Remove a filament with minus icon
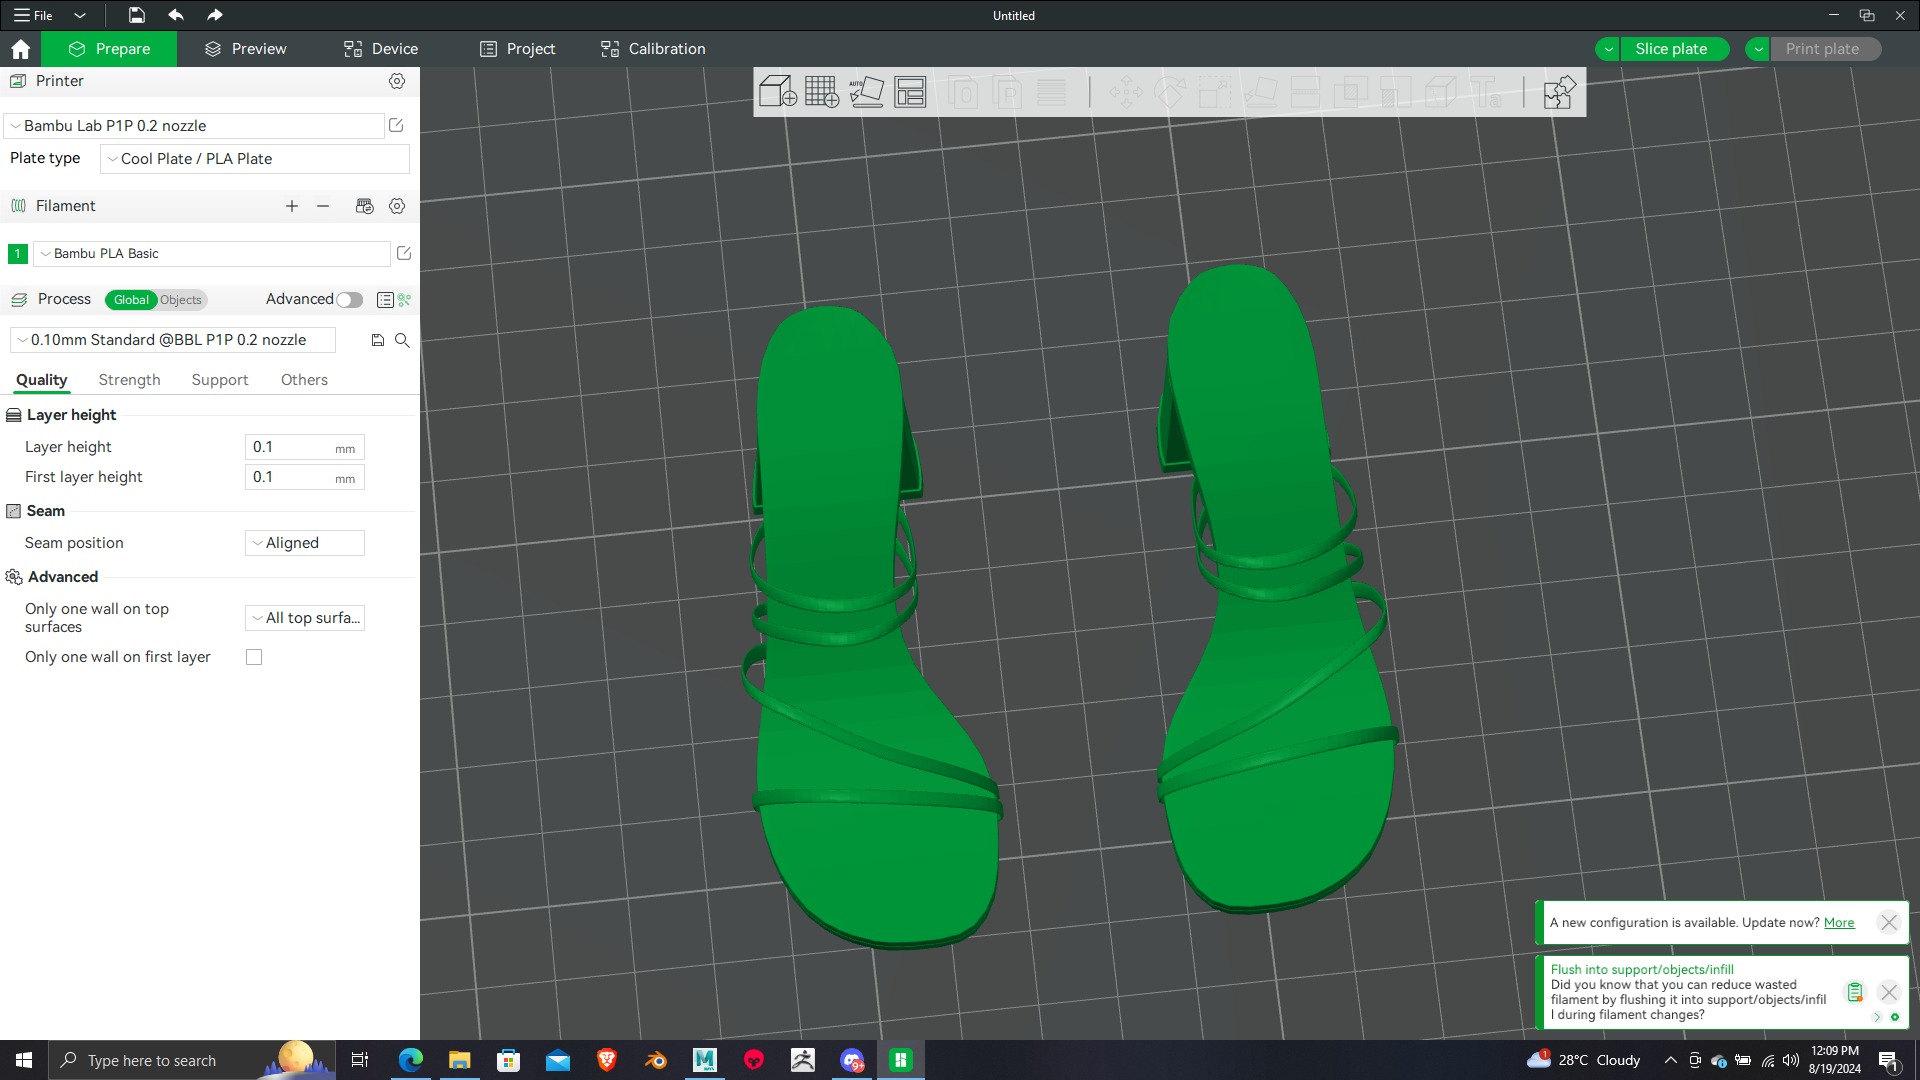 click(x=323, y=206)
